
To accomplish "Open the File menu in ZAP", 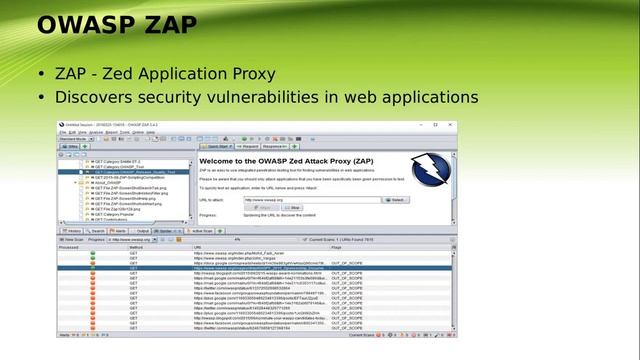I will pos(63,133).
